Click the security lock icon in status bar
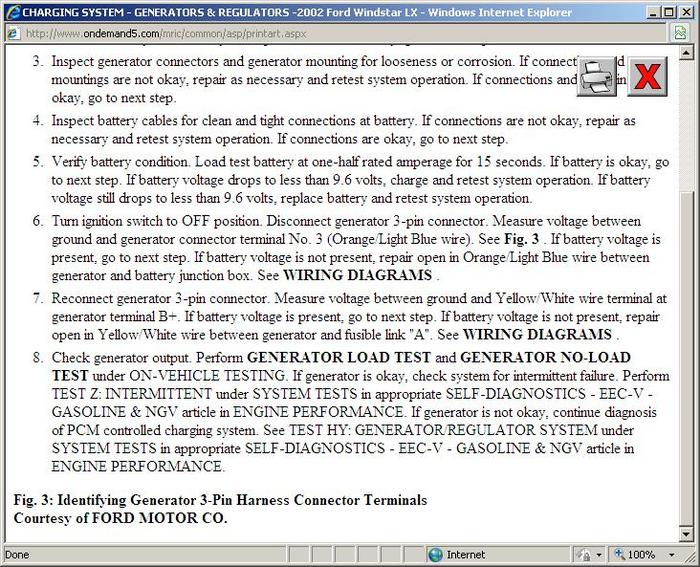 point(583,555)
